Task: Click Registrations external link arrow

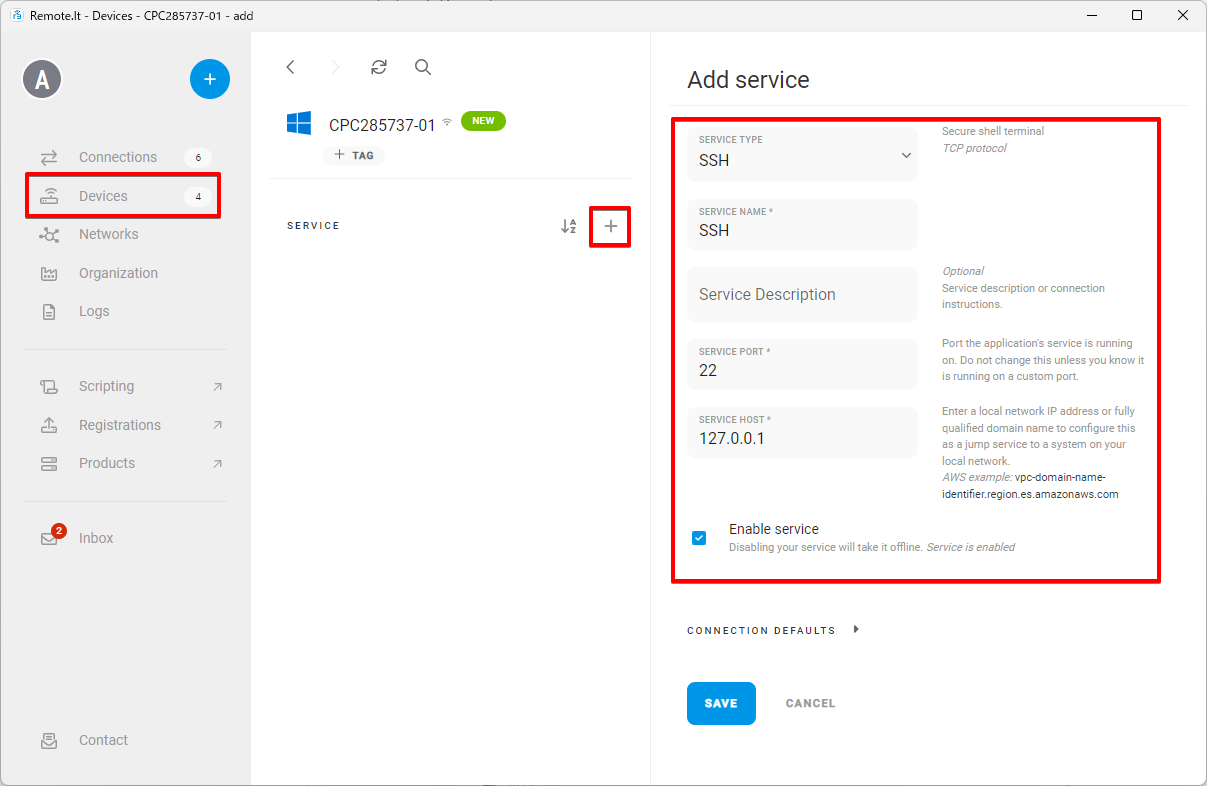Action: 218,425
